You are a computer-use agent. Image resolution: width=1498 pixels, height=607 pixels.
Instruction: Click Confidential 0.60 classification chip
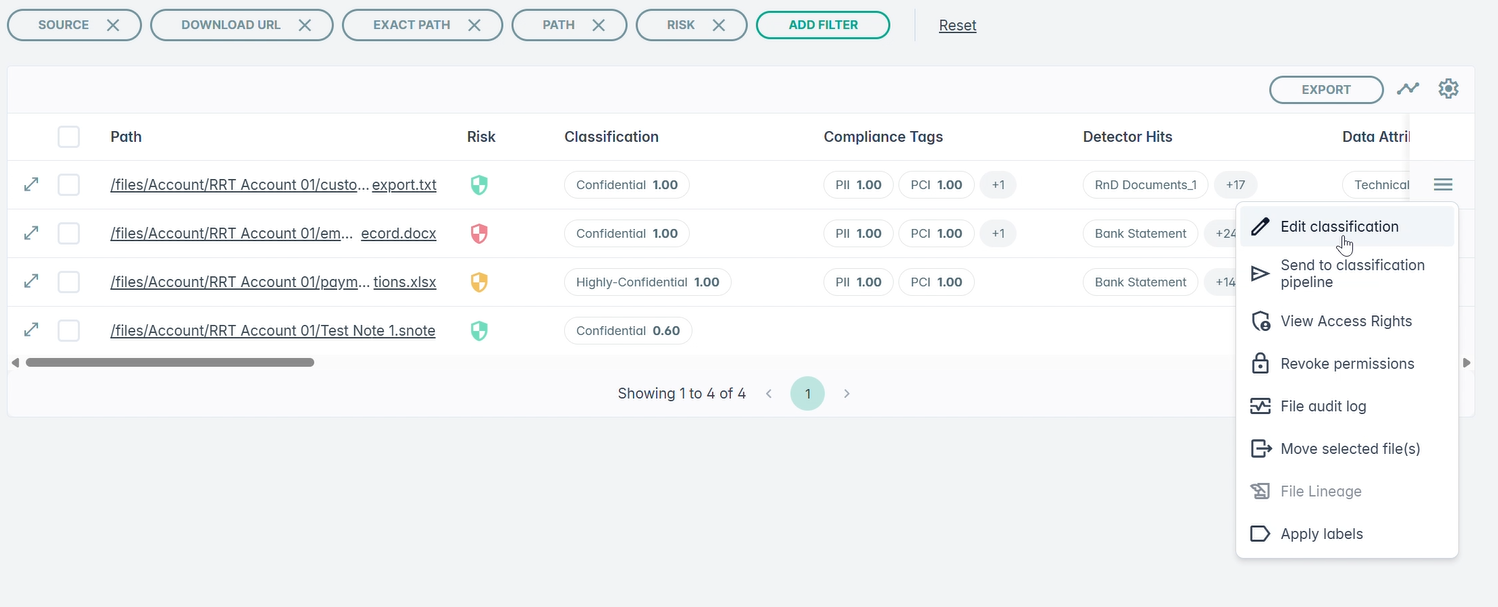coord(628,330)
